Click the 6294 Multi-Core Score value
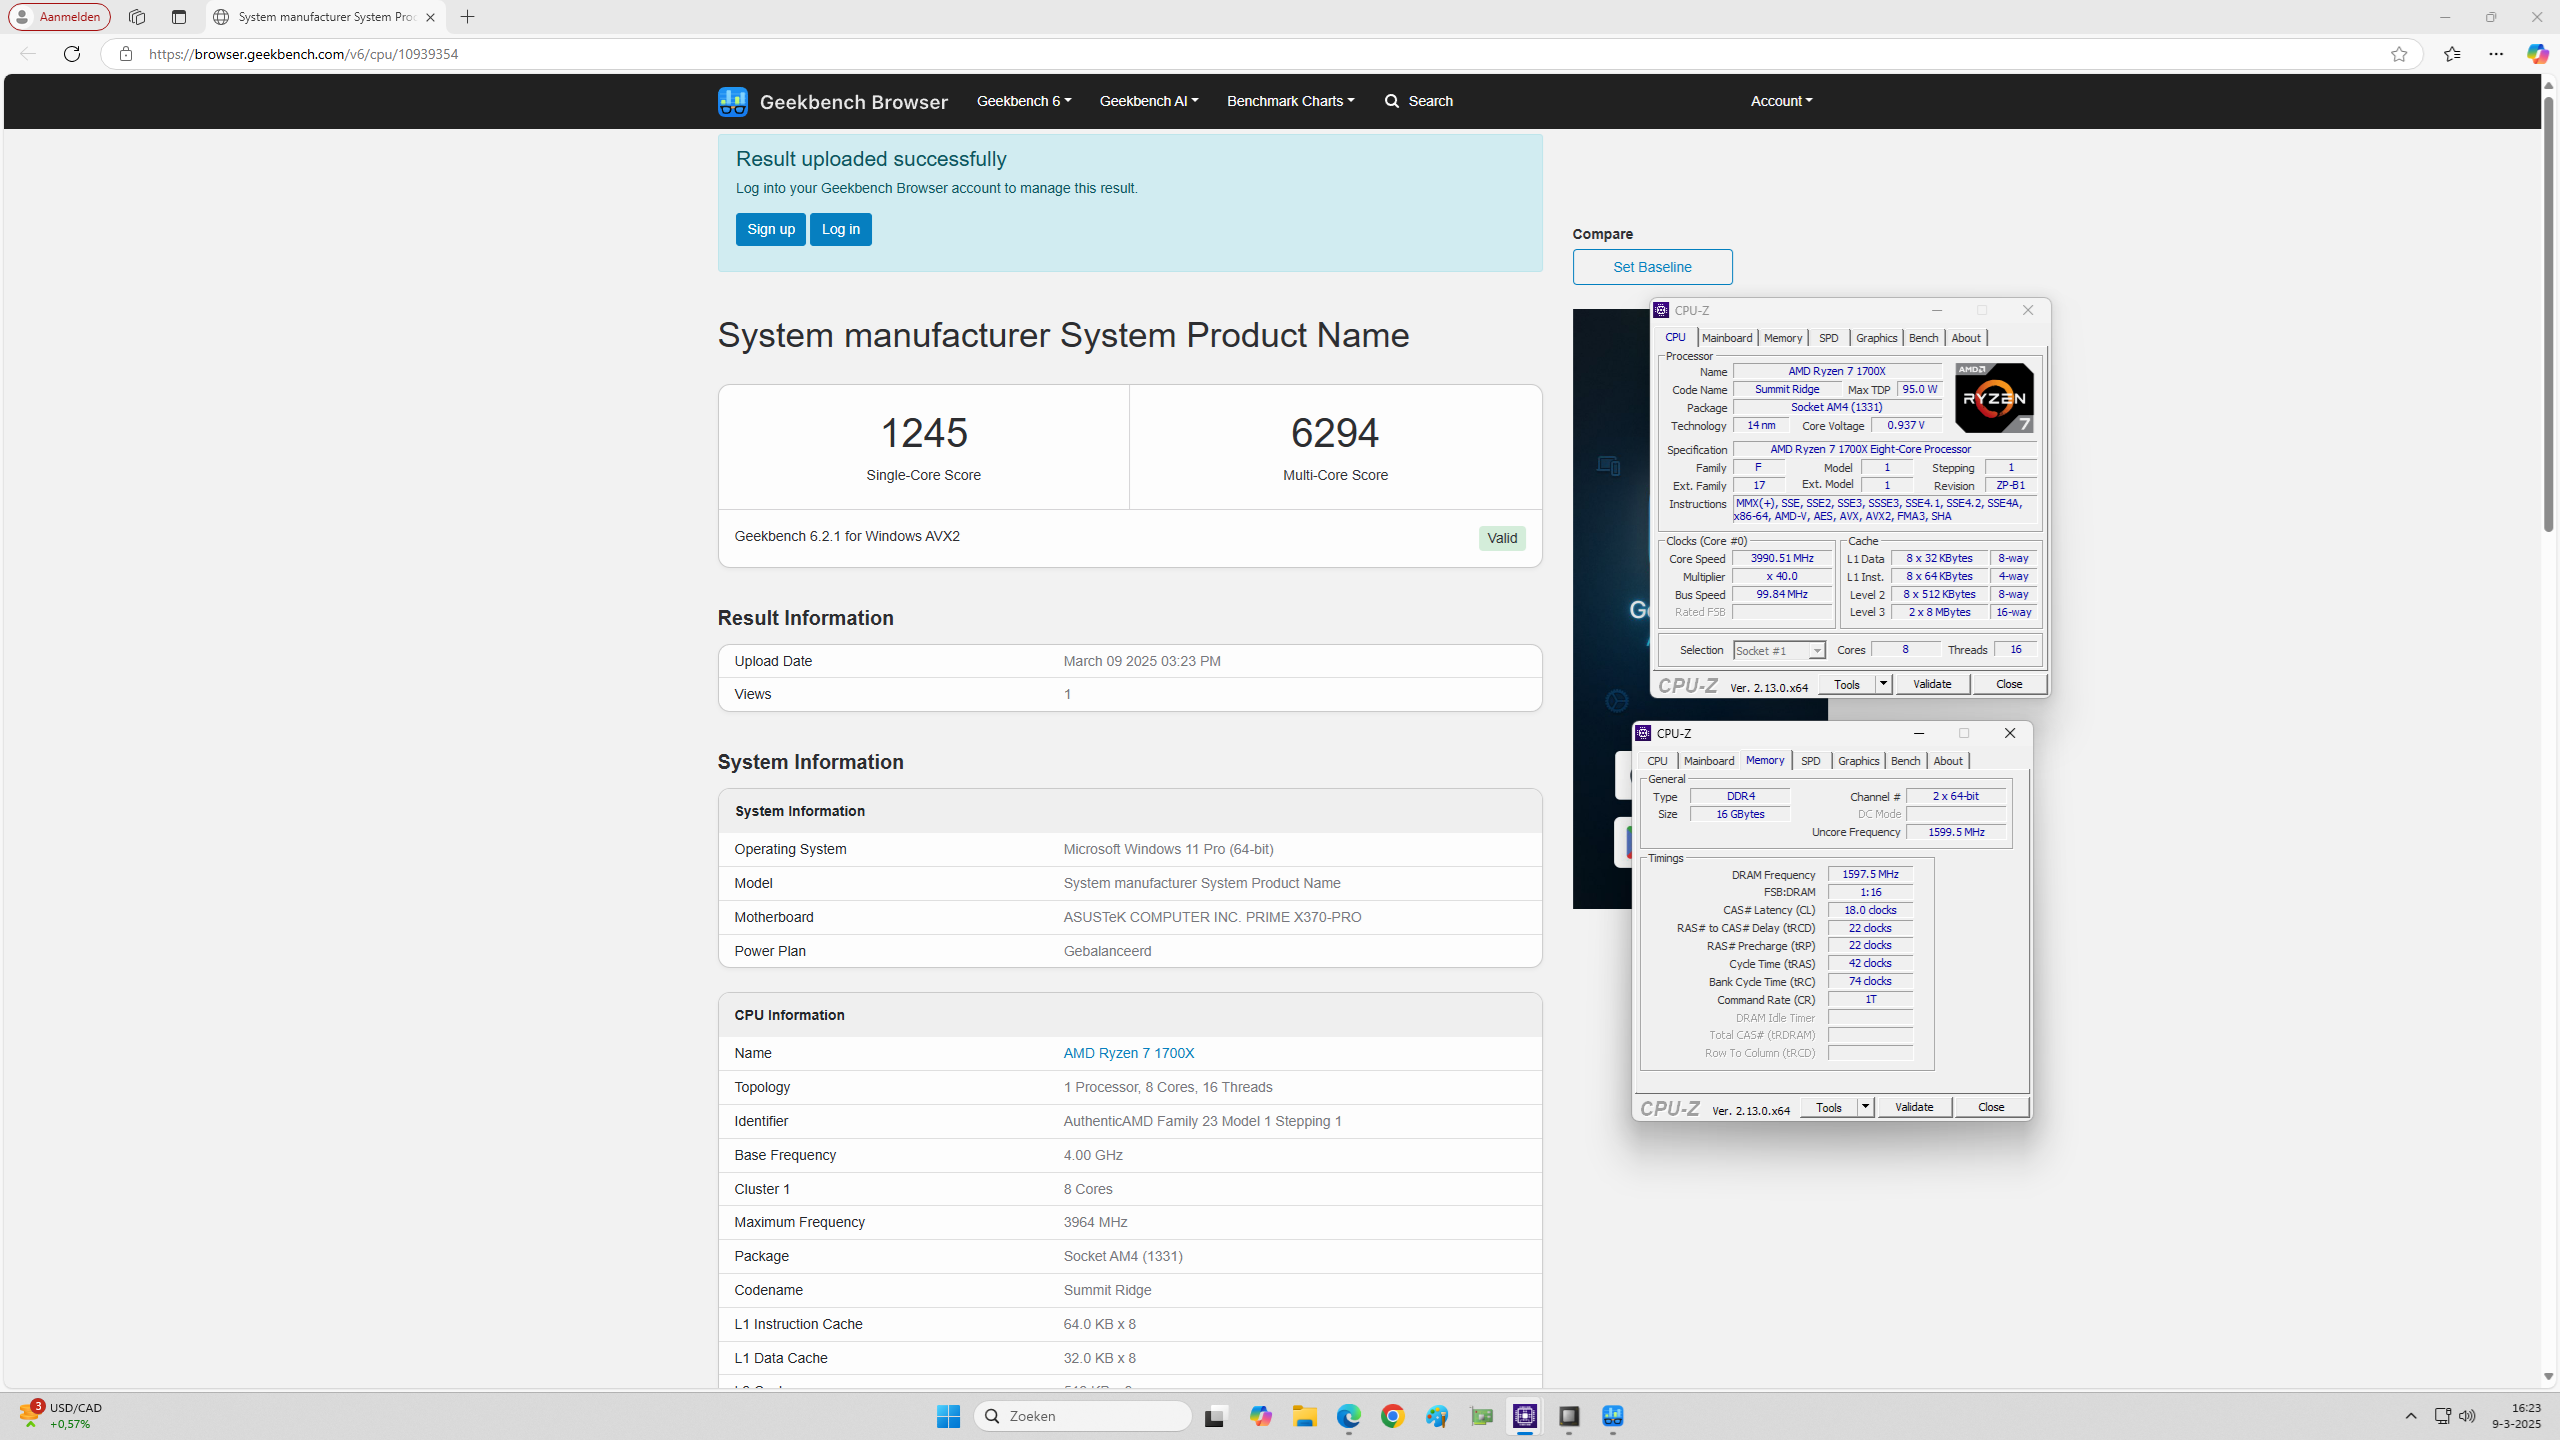 click(x=1335, y=433)
